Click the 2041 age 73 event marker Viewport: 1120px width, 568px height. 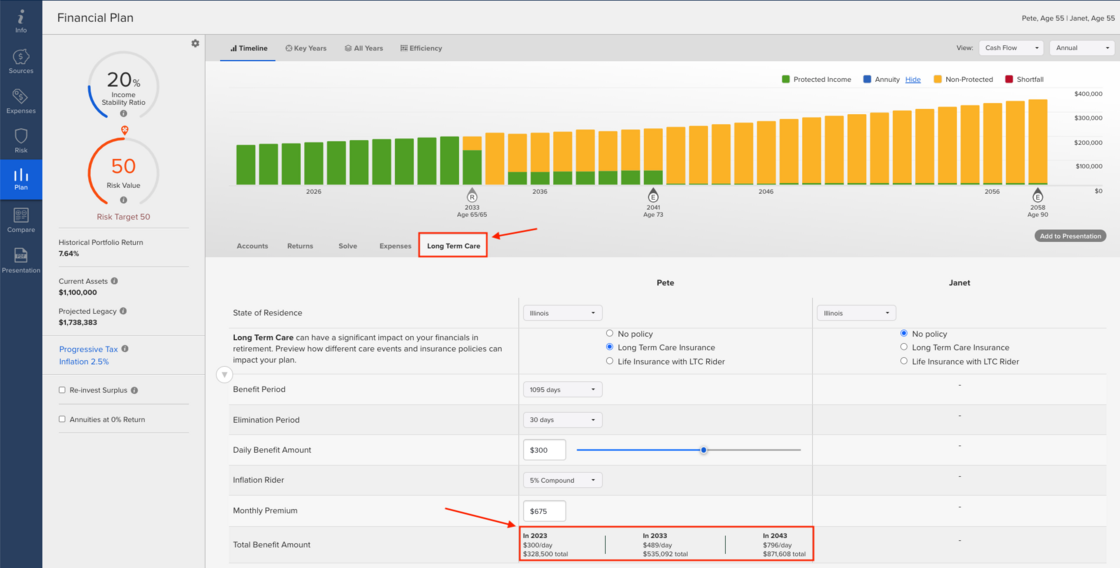point(653,196)
